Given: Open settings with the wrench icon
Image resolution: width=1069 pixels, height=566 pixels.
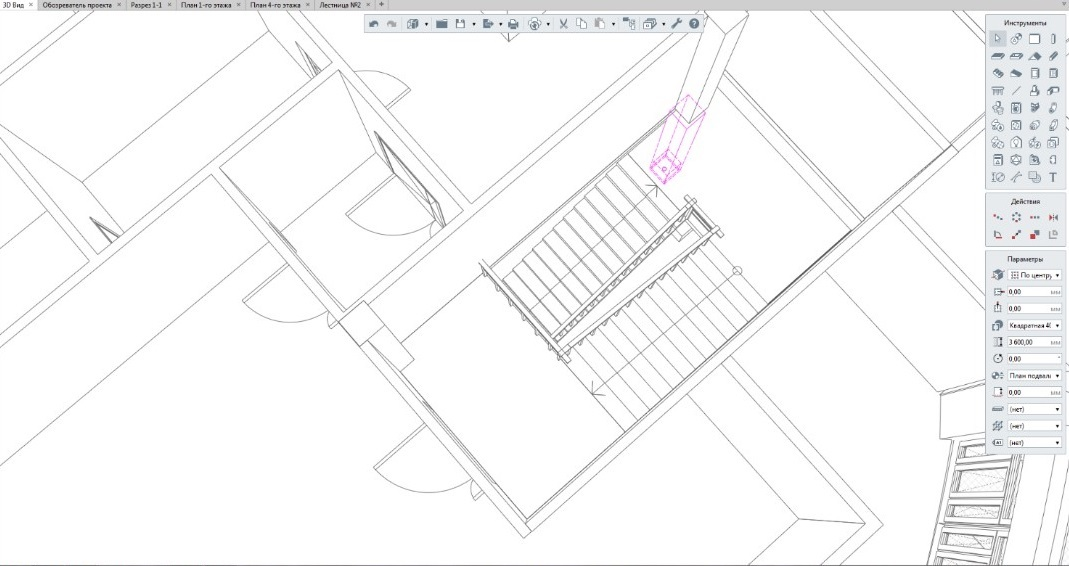Looking at the screenshot, I should point(676,23).
